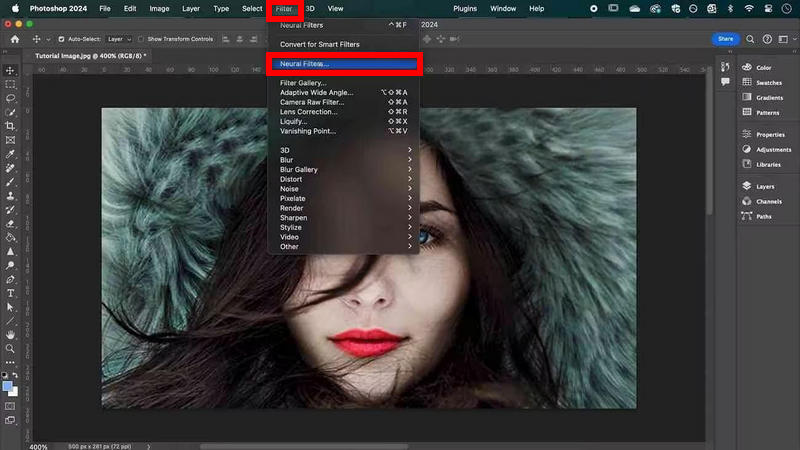Select the Move tool in the toolbar

[10, 71]
